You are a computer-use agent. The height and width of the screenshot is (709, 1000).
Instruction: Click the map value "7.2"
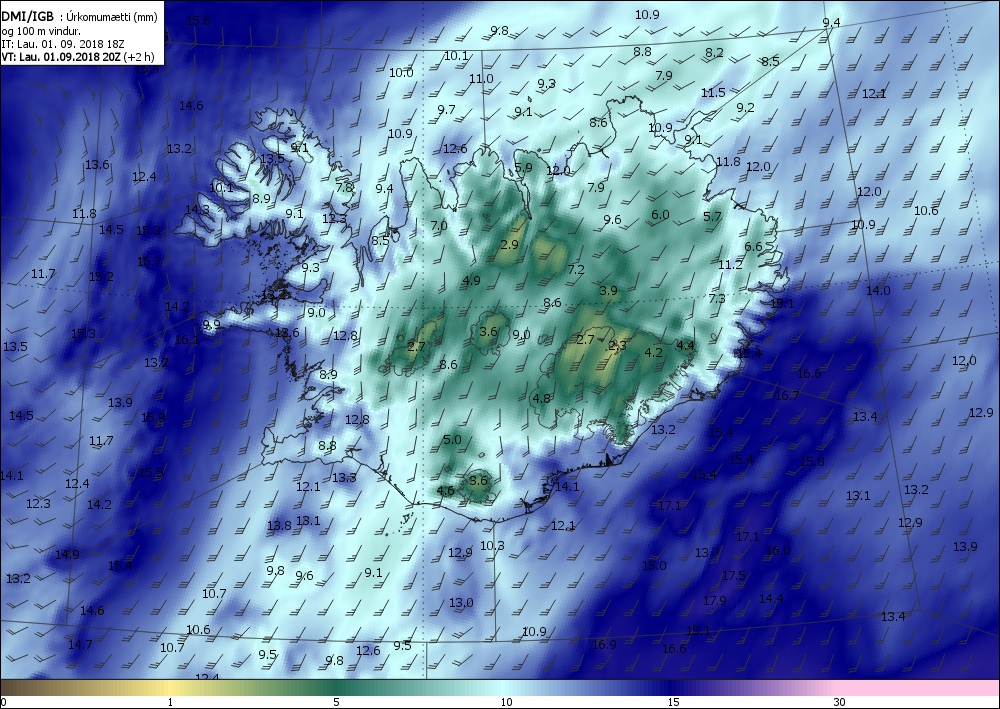pyautogui.click(x=576, y=269)
